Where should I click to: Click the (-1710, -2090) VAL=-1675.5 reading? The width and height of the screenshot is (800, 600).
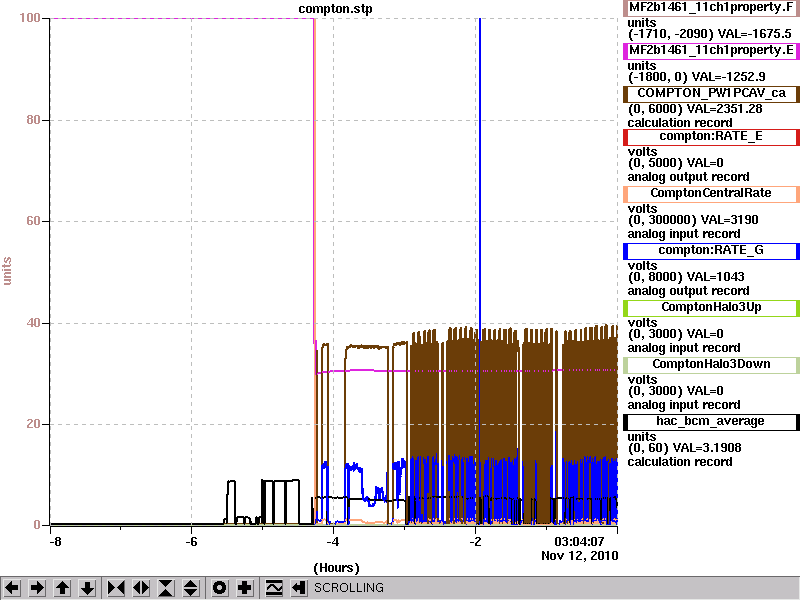(709, 34)
